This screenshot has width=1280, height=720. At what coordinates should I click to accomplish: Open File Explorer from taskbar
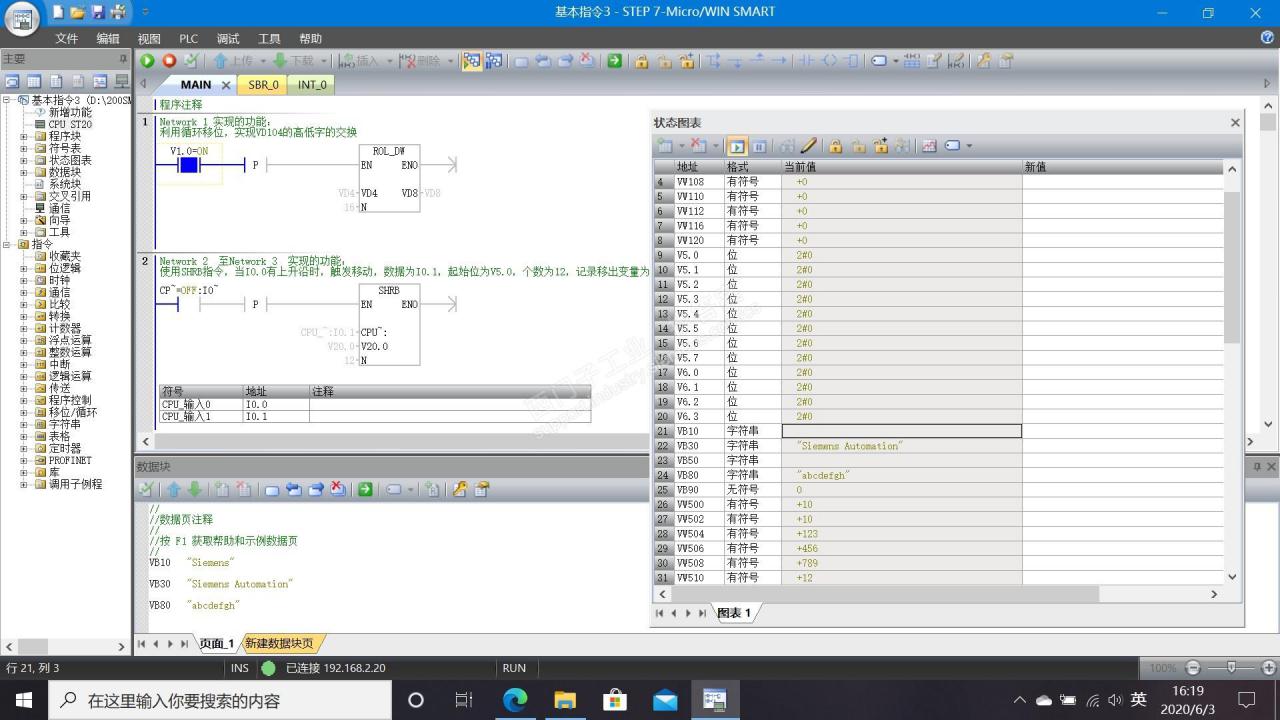[x=565, y=700]
